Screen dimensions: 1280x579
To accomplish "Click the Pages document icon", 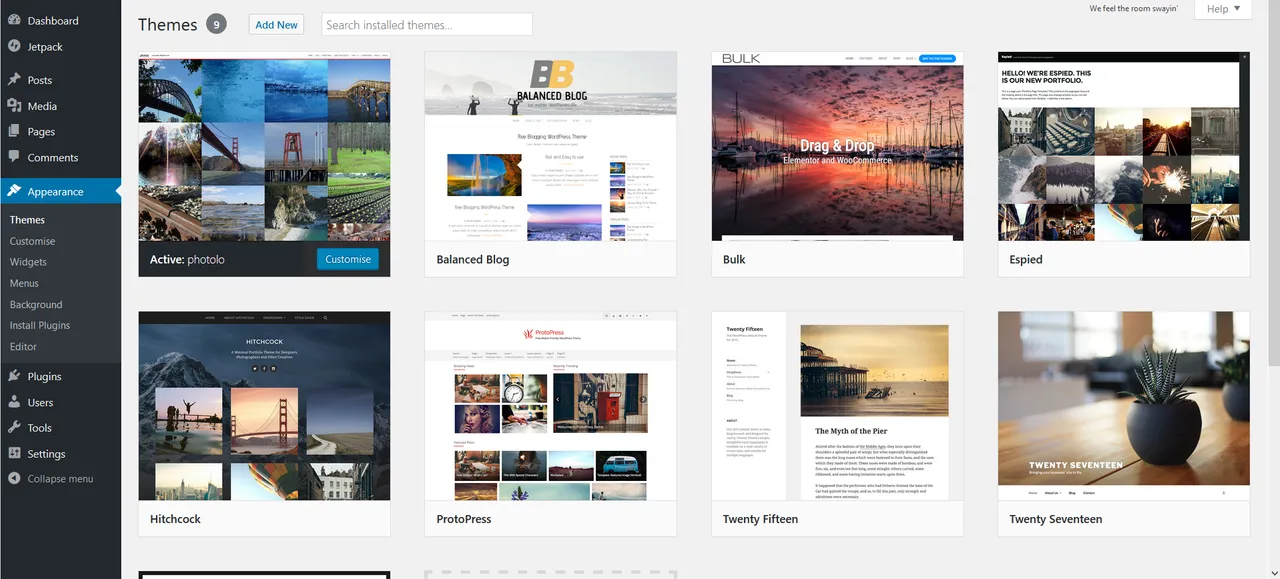I will (x=14, y=131).
